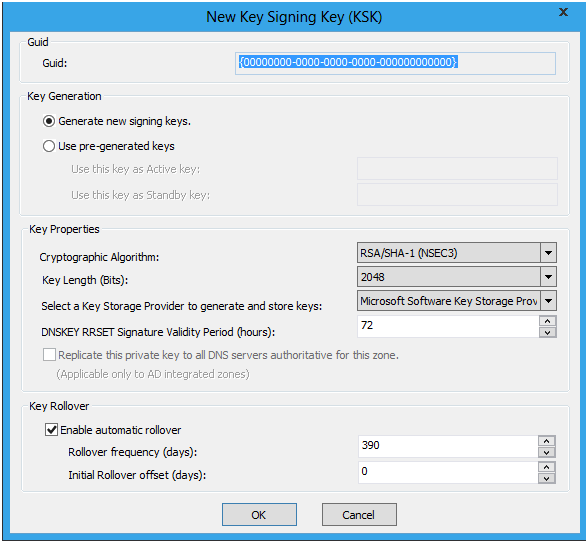The height and width of the screenshot is (543, 588).
Task: Disable the Enable automatic rollover checkbox
Action: (x=51, y=430)
